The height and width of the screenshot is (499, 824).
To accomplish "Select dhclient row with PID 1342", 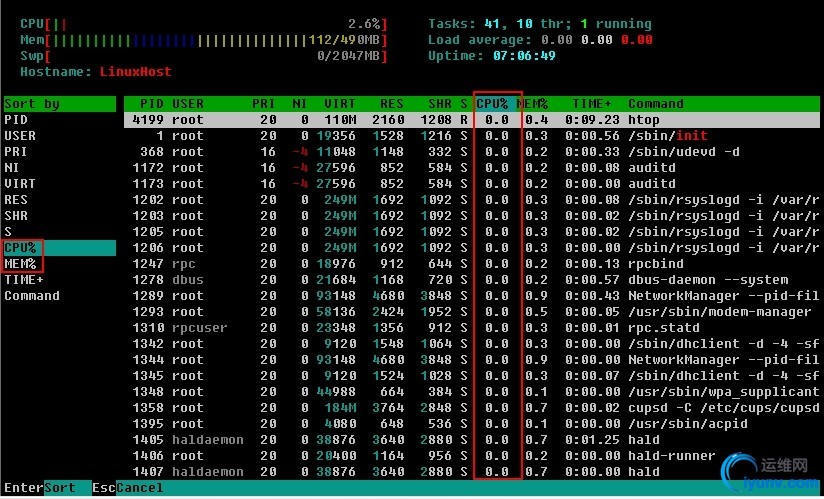I will 471,344.
